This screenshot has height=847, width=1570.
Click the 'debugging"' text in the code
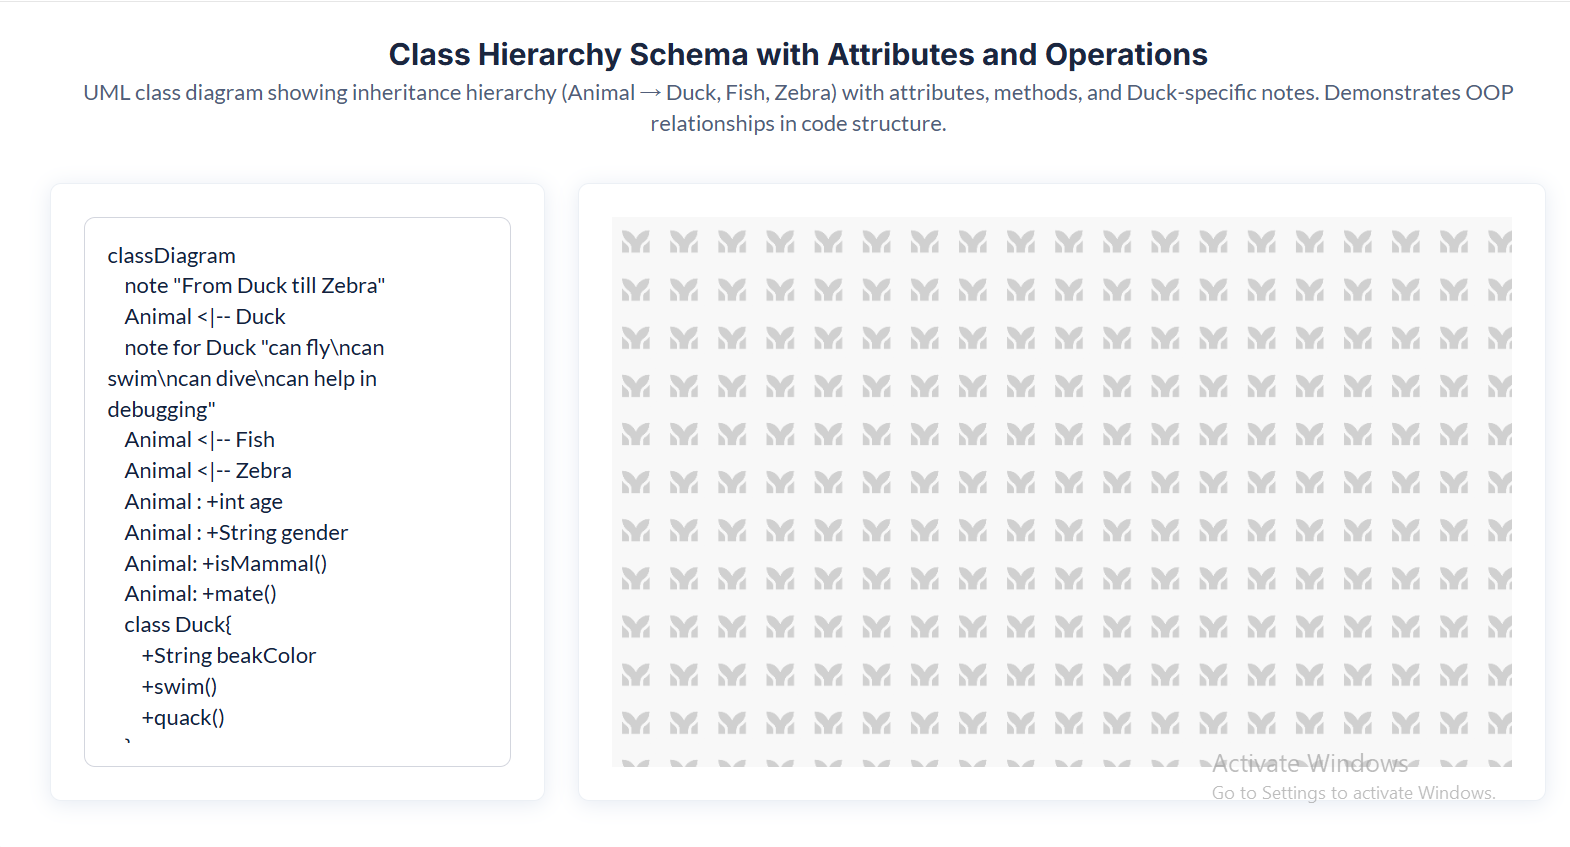(x=161, y=410)
